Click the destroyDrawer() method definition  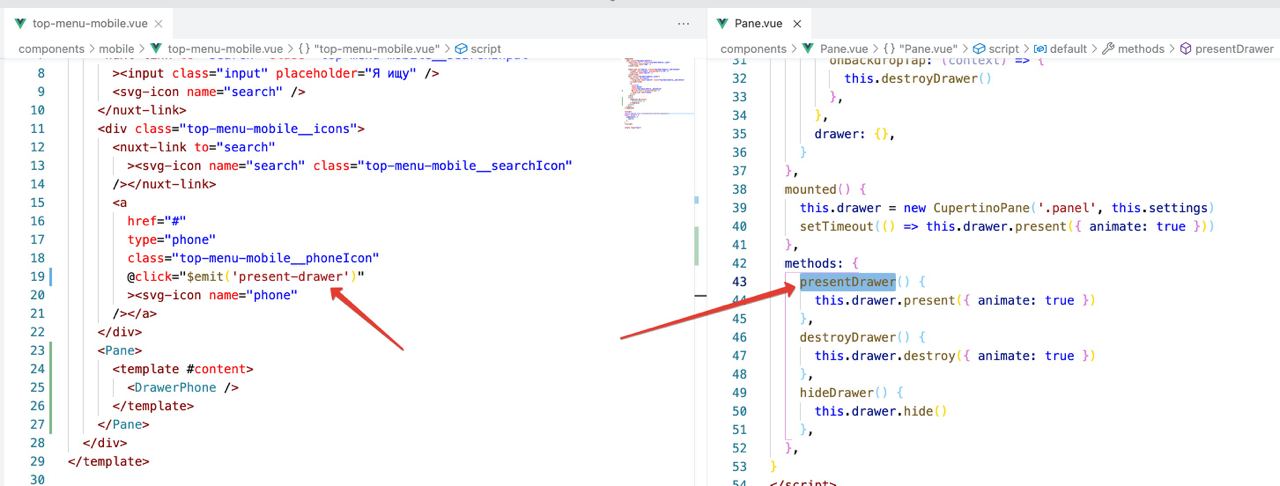tap(862, 337)
